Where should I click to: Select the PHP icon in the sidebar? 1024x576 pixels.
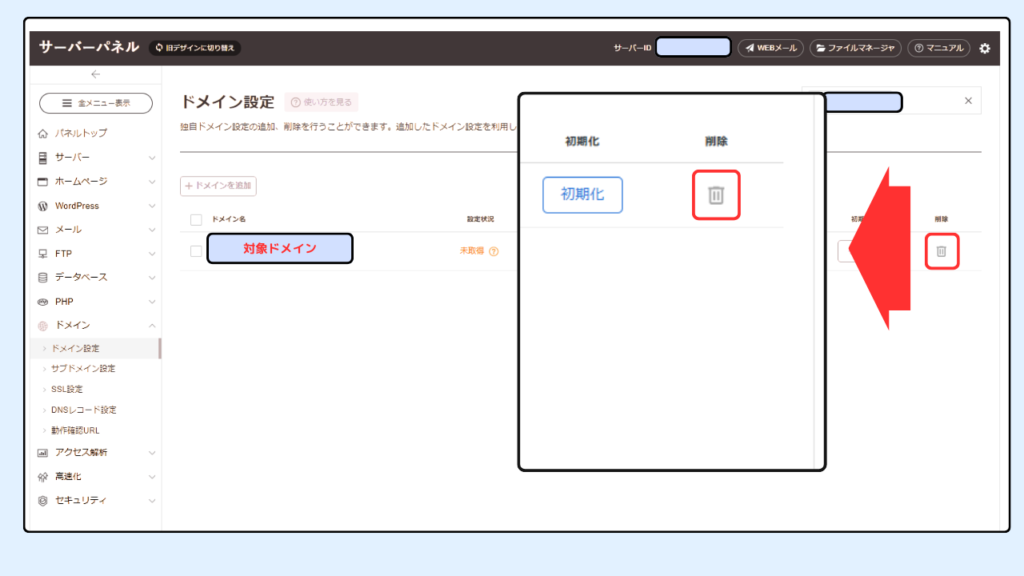point(43,301)
